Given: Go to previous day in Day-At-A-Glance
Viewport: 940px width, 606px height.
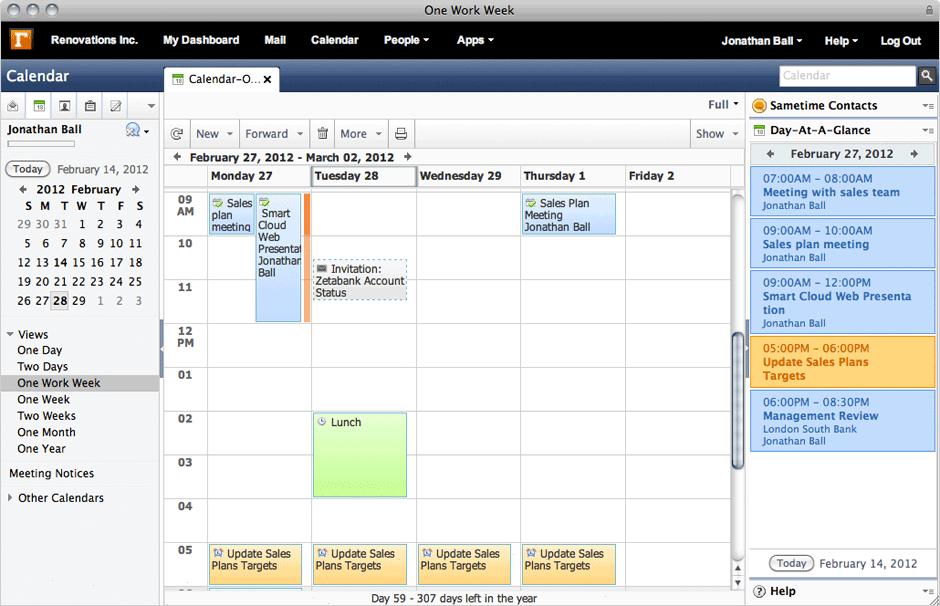Looking at the screenshot, I should (770, 154).
